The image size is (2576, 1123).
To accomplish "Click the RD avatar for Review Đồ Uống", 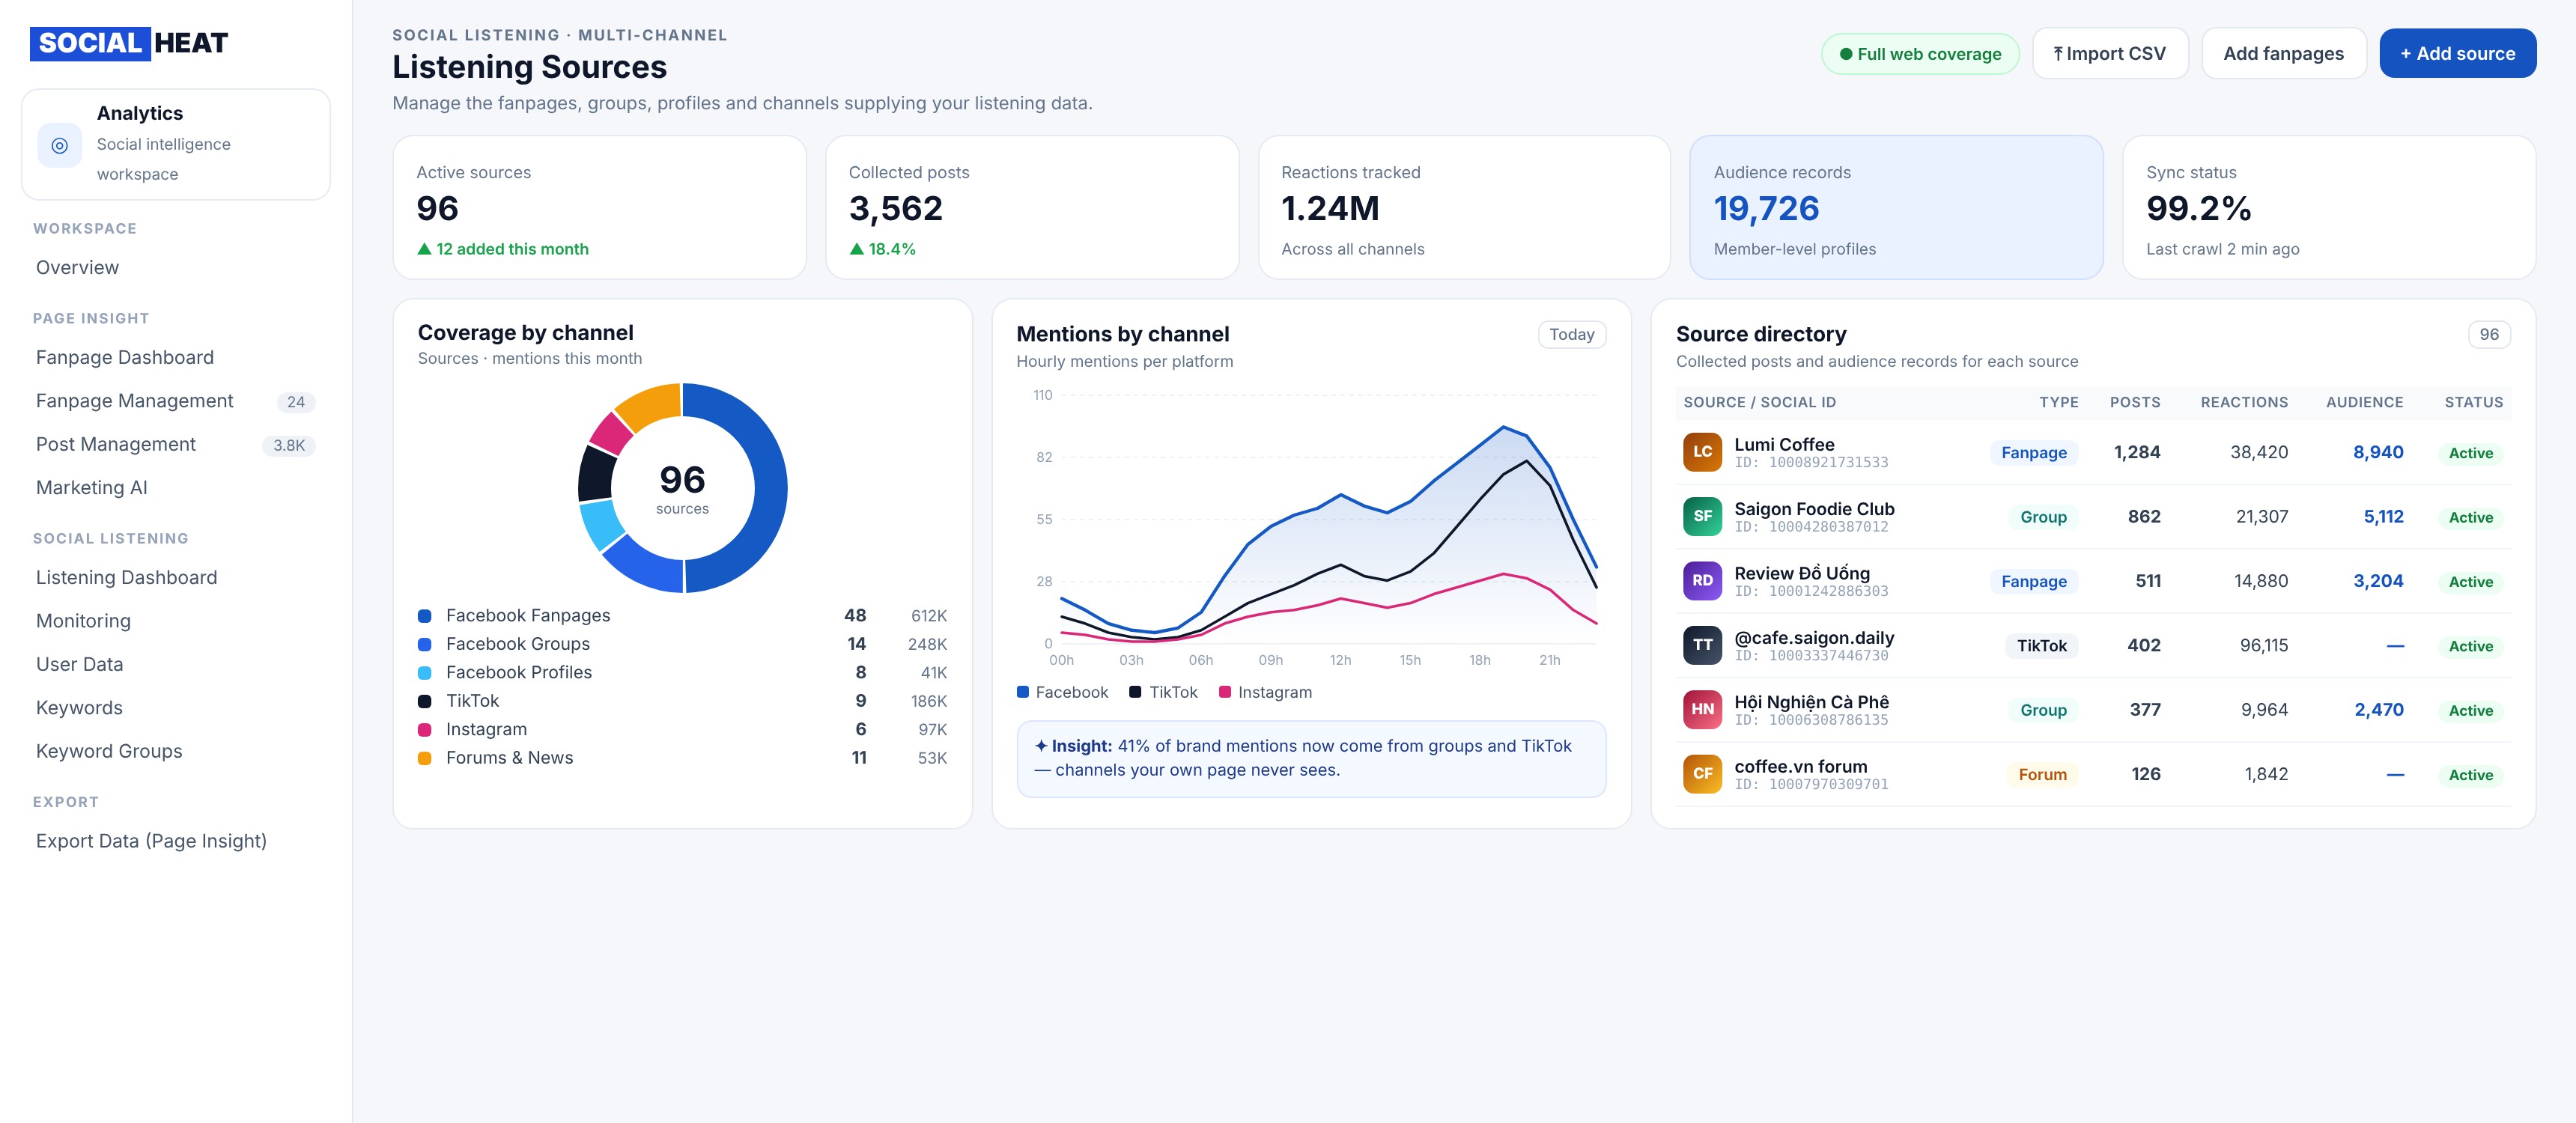I will pos(1702,581).
